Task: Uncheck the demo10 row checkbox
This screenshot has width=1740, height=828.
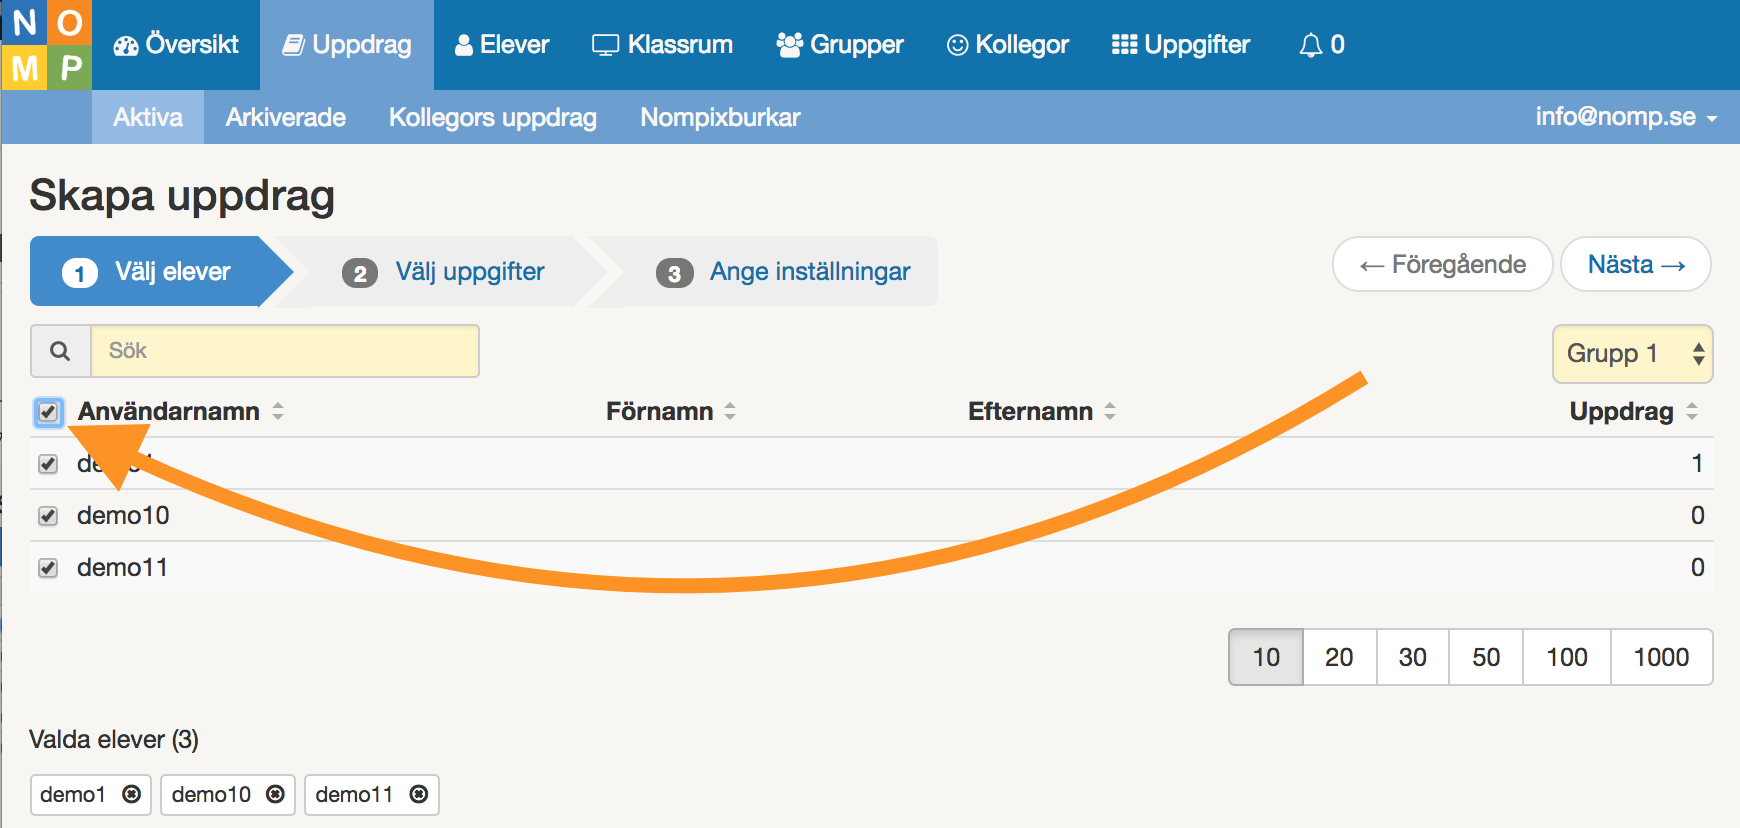Action: (x=48, y=516)
